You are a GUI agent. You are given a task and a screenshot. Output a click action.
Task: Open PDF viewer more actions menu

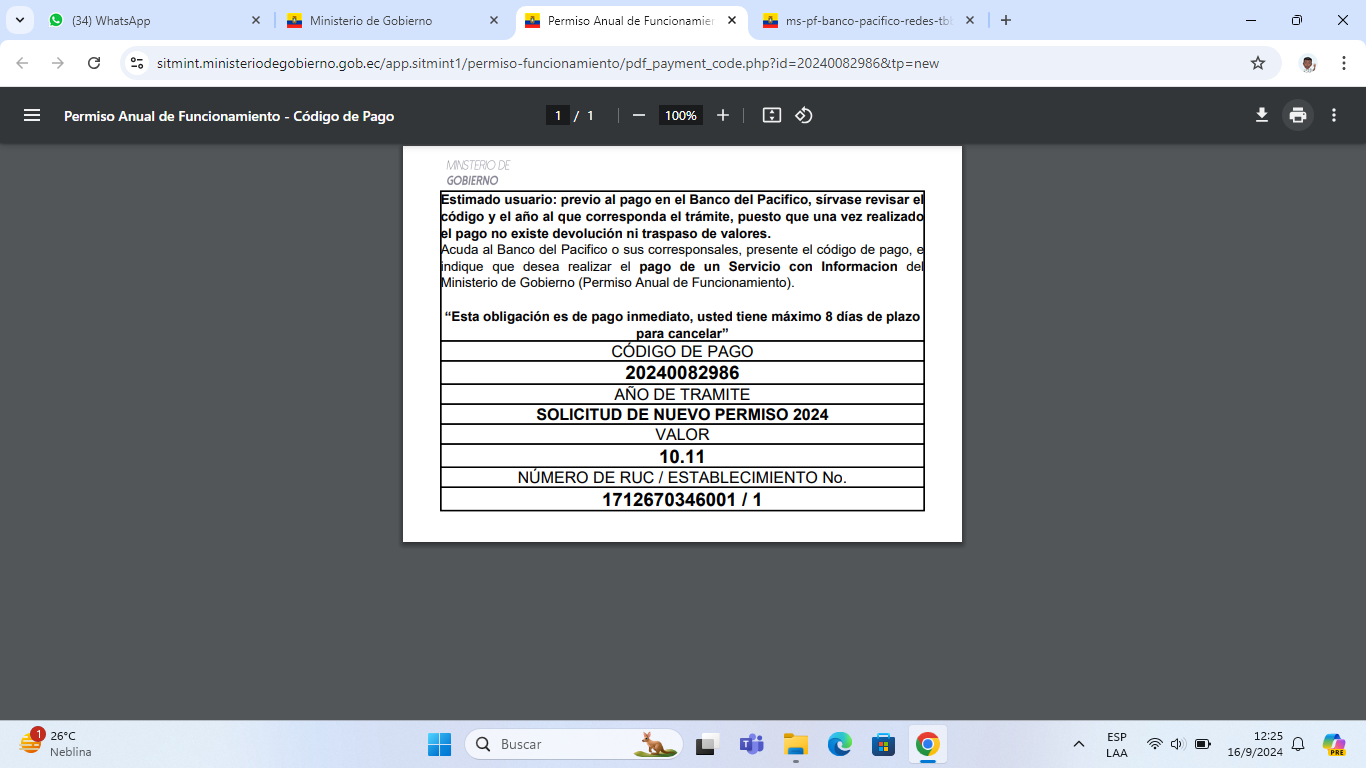click(x=1334, y=115)
